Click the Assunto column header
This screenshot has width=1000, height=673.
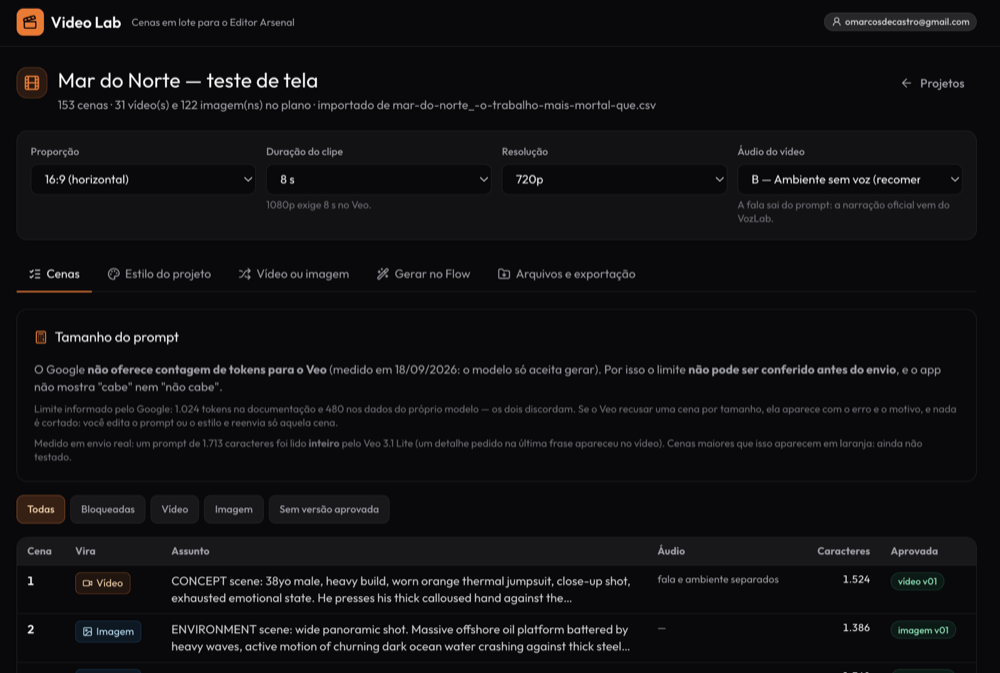point(190,551)
